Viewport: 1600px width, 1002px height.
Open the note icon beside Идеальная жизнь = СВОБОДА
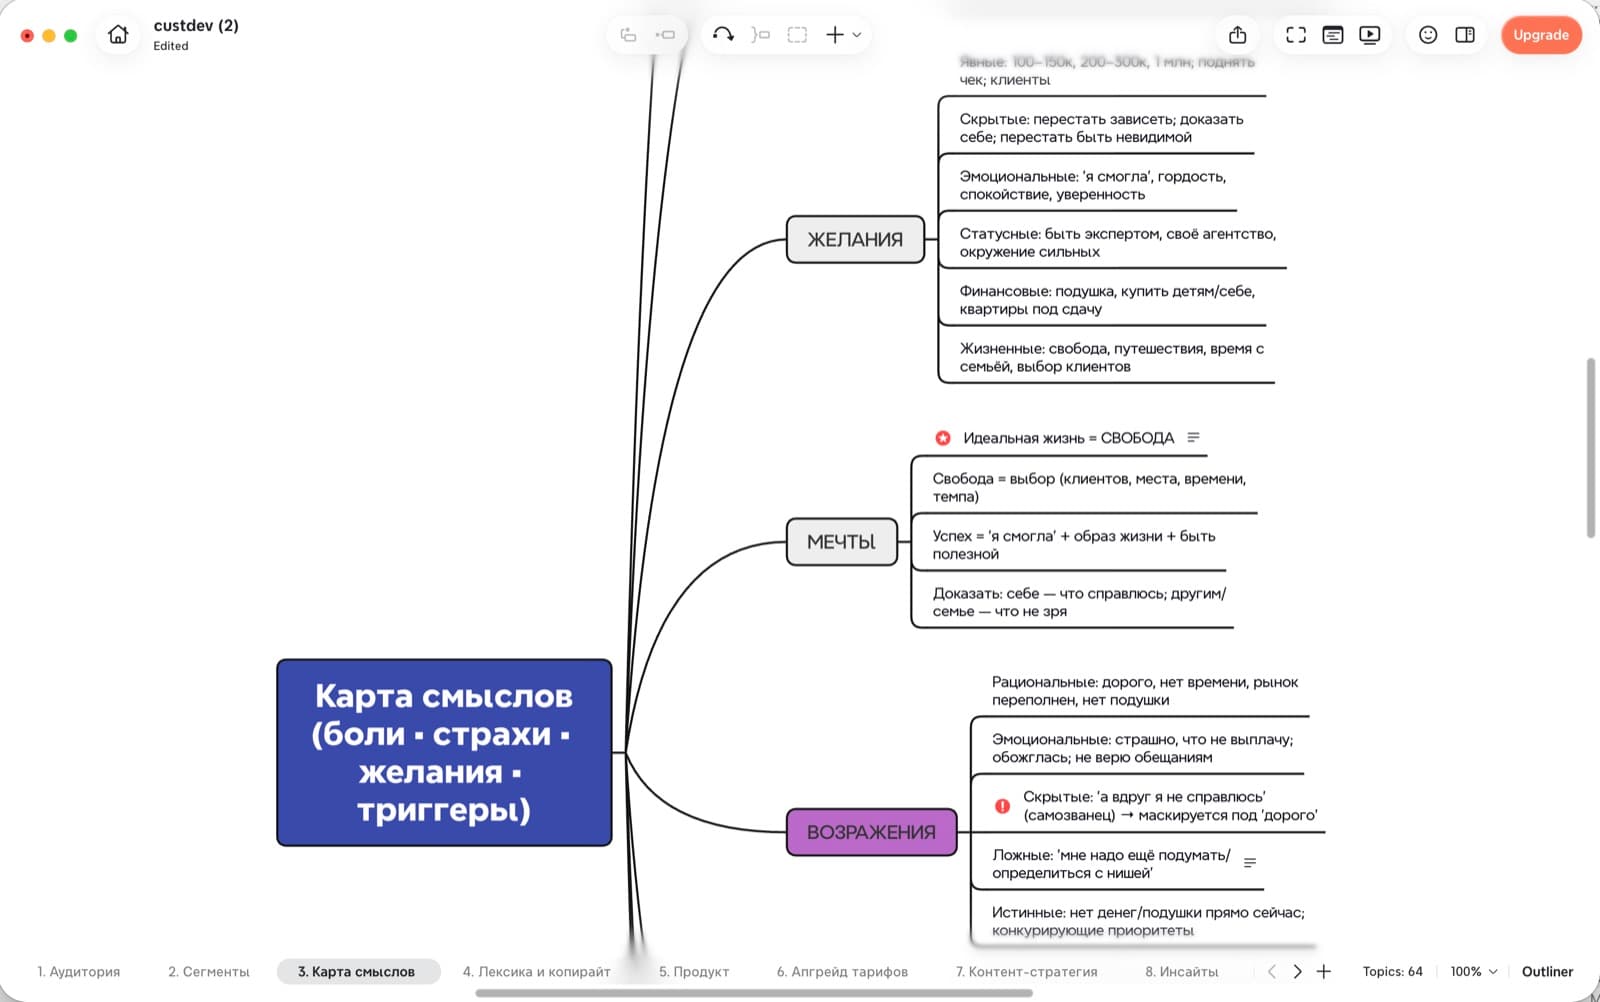[1193, 438]
